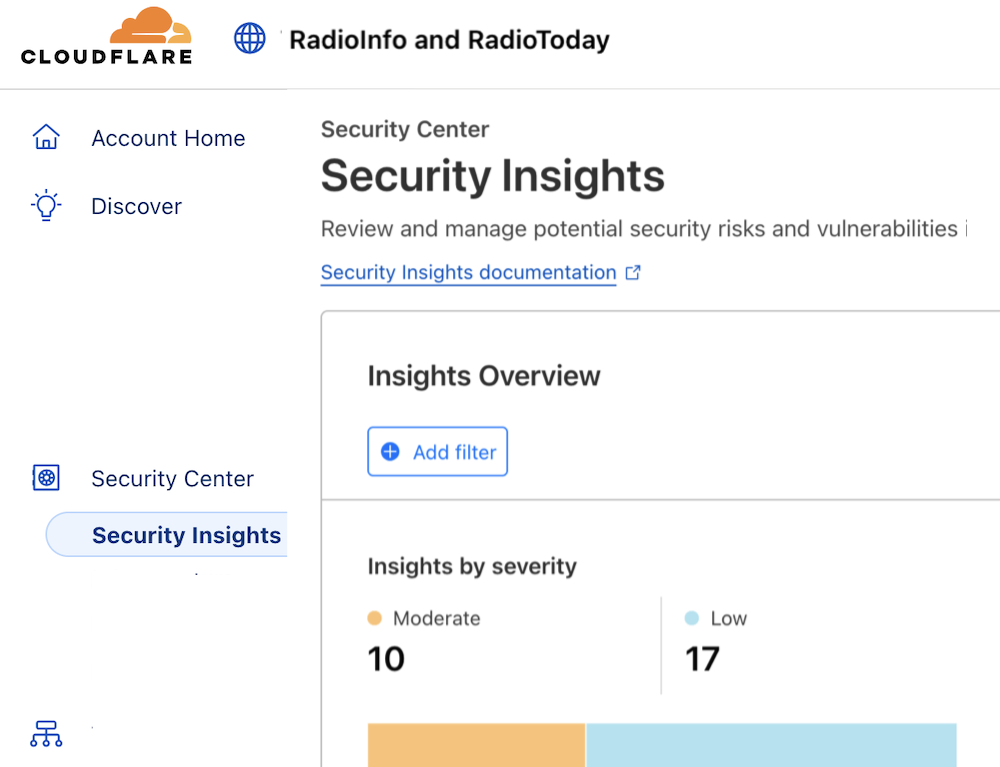The image size is (1000, 767).
Task: Click the external link icon on documentation link
Action: [x=633, y=271]
